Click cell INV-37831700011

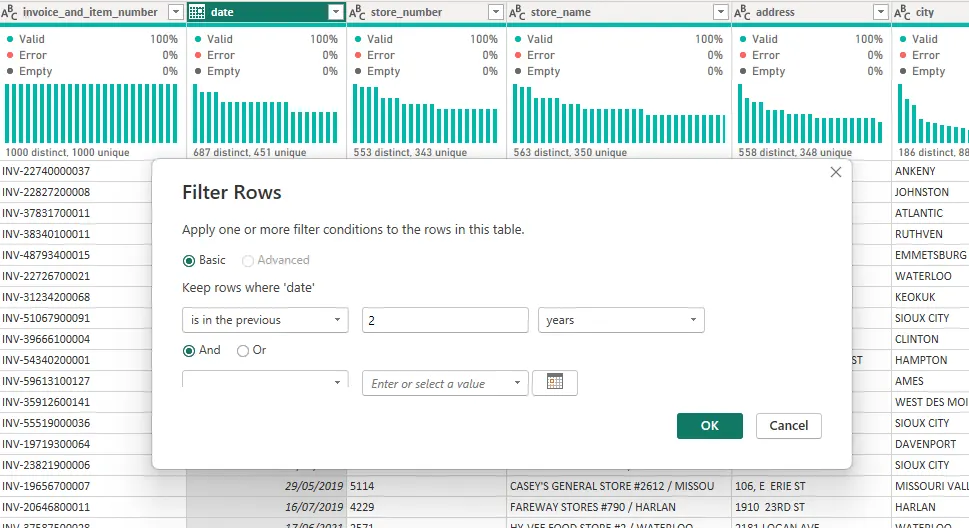[76, 213]
